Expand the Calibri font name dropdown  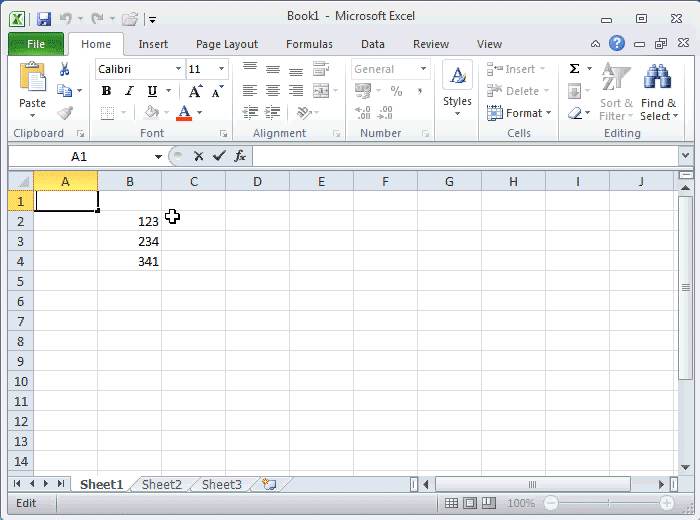click(x=178, y=69)
